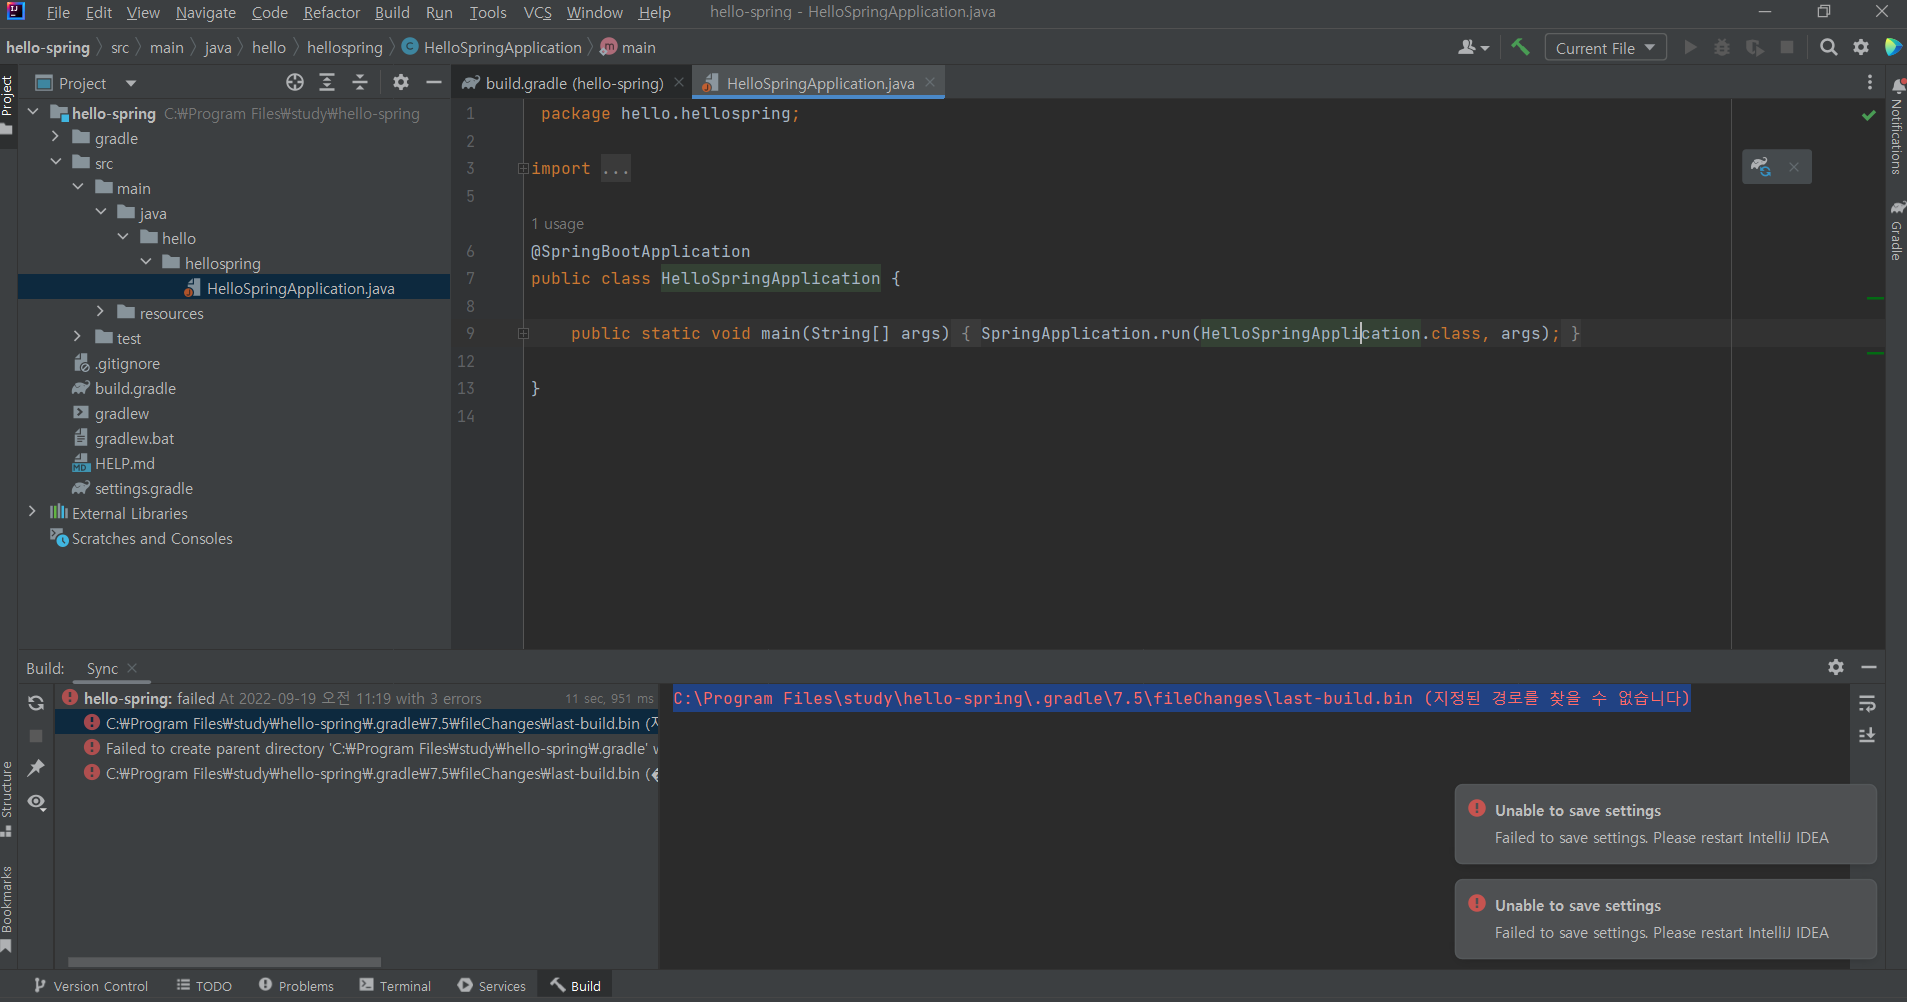1907x1002 pixels.
Task: Open the editor tabs more options menu
Action: [1869, 82]
